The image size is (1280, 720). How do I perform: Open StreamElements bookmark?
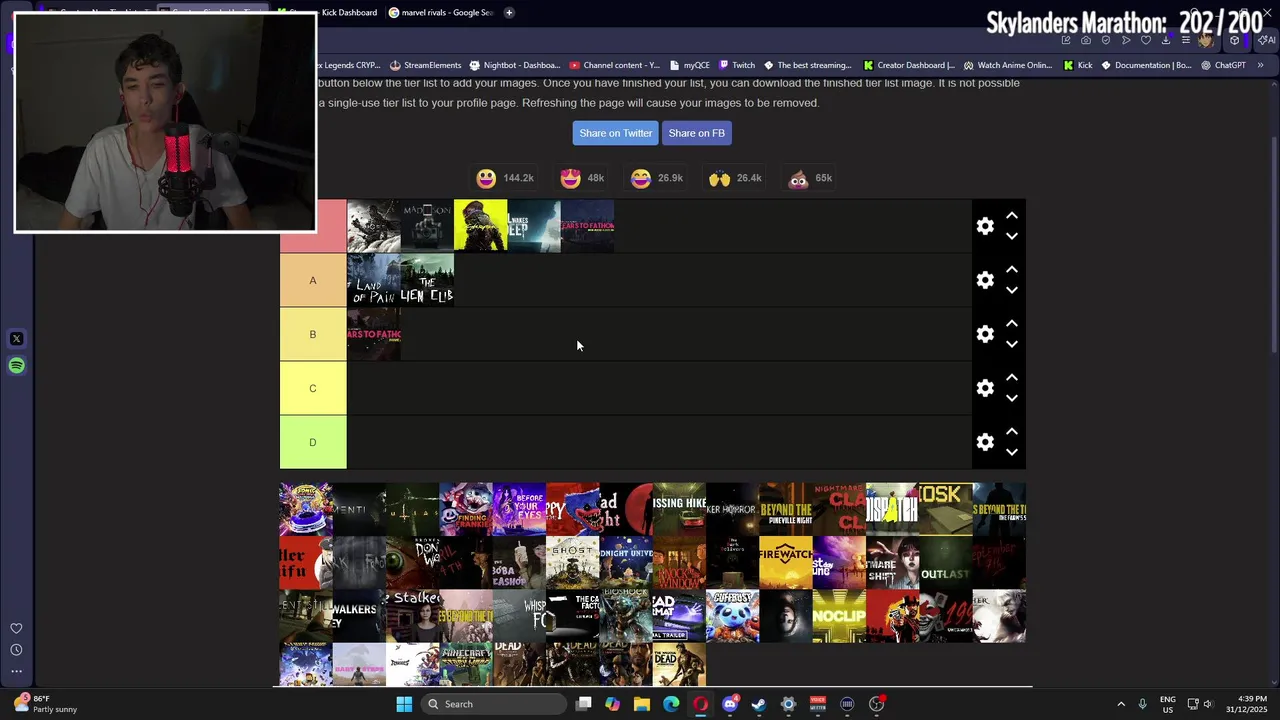(x=424, y=65)
